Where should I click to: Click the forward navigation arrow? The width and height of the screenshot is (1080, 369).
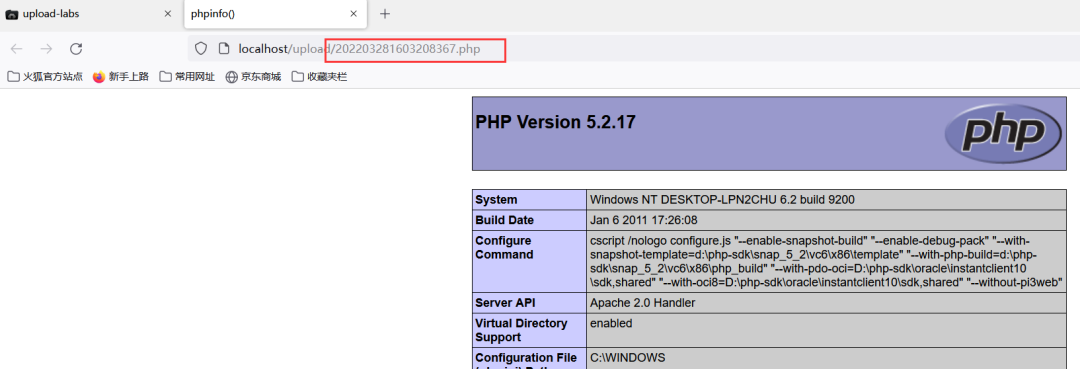[46, 49]
